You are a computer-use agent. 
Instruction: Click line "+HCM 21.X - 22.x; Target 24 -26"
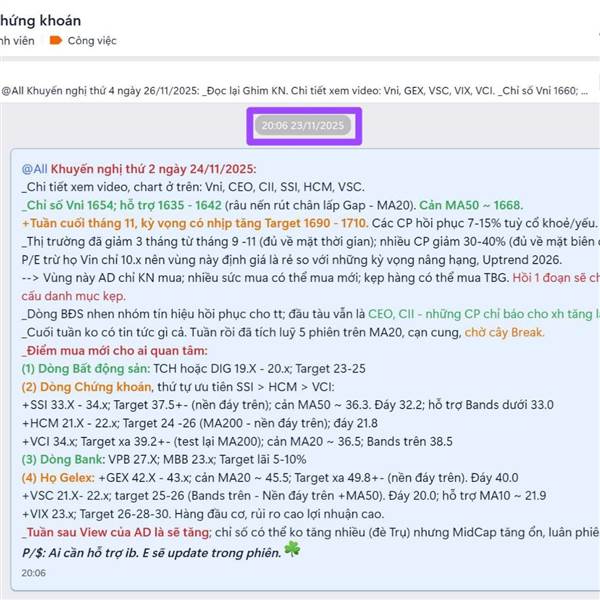(x=199, y=424)
